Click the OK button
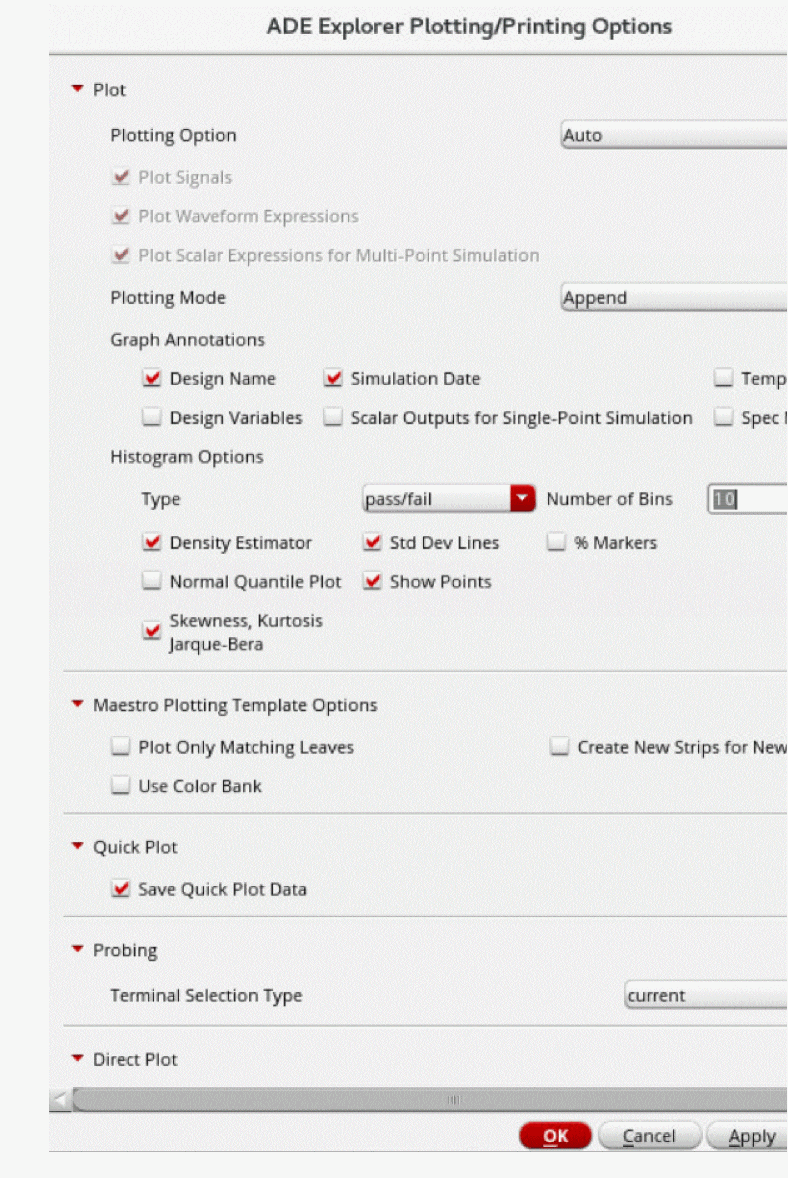 555,1136
